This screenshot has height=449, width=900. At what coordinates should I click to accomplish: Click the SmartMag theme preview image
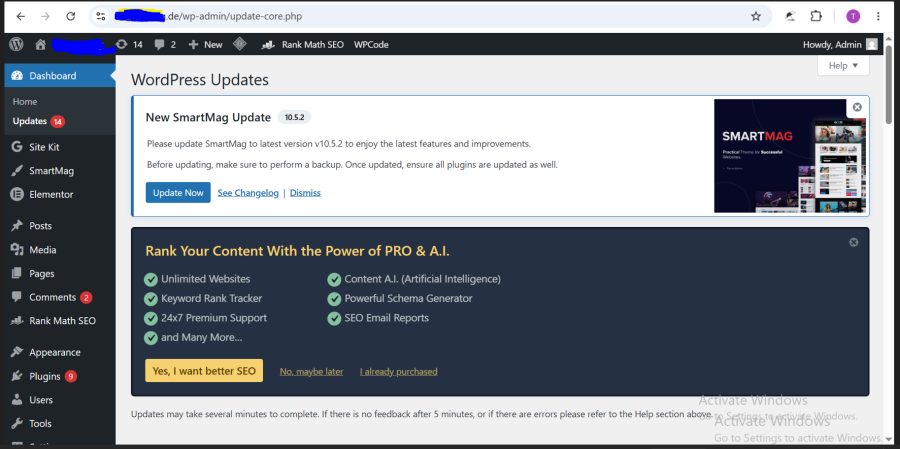(789, 156)
